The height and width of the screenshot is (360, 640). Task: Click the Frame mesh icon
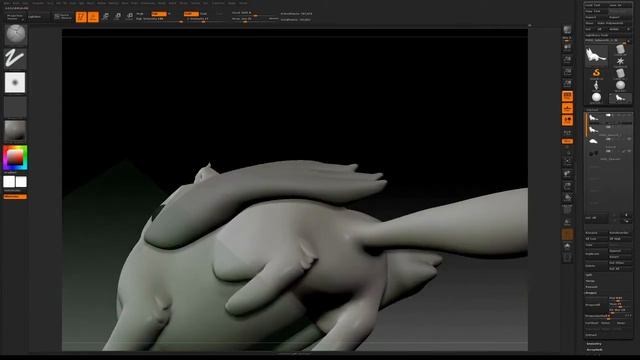567,162
